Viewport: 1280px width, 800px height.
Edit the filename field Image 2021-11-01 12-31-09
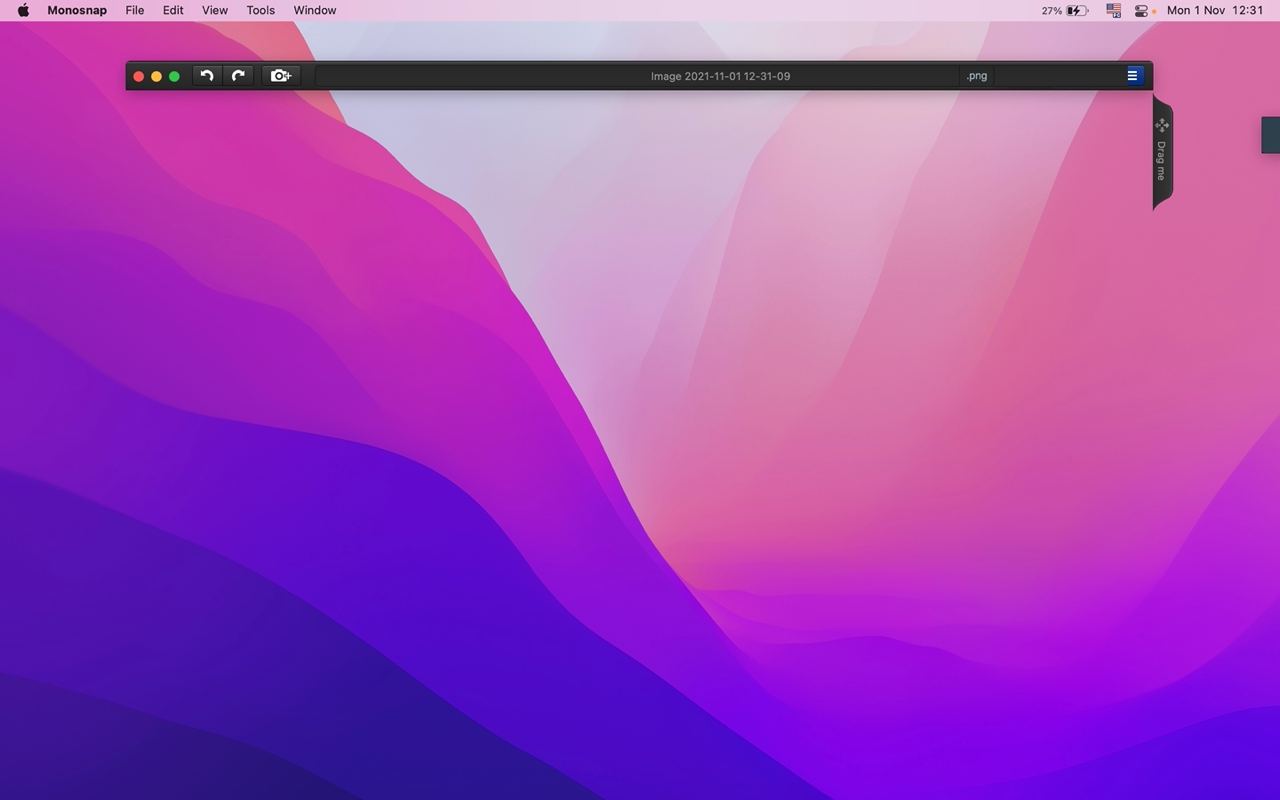[x=720, y=76]
